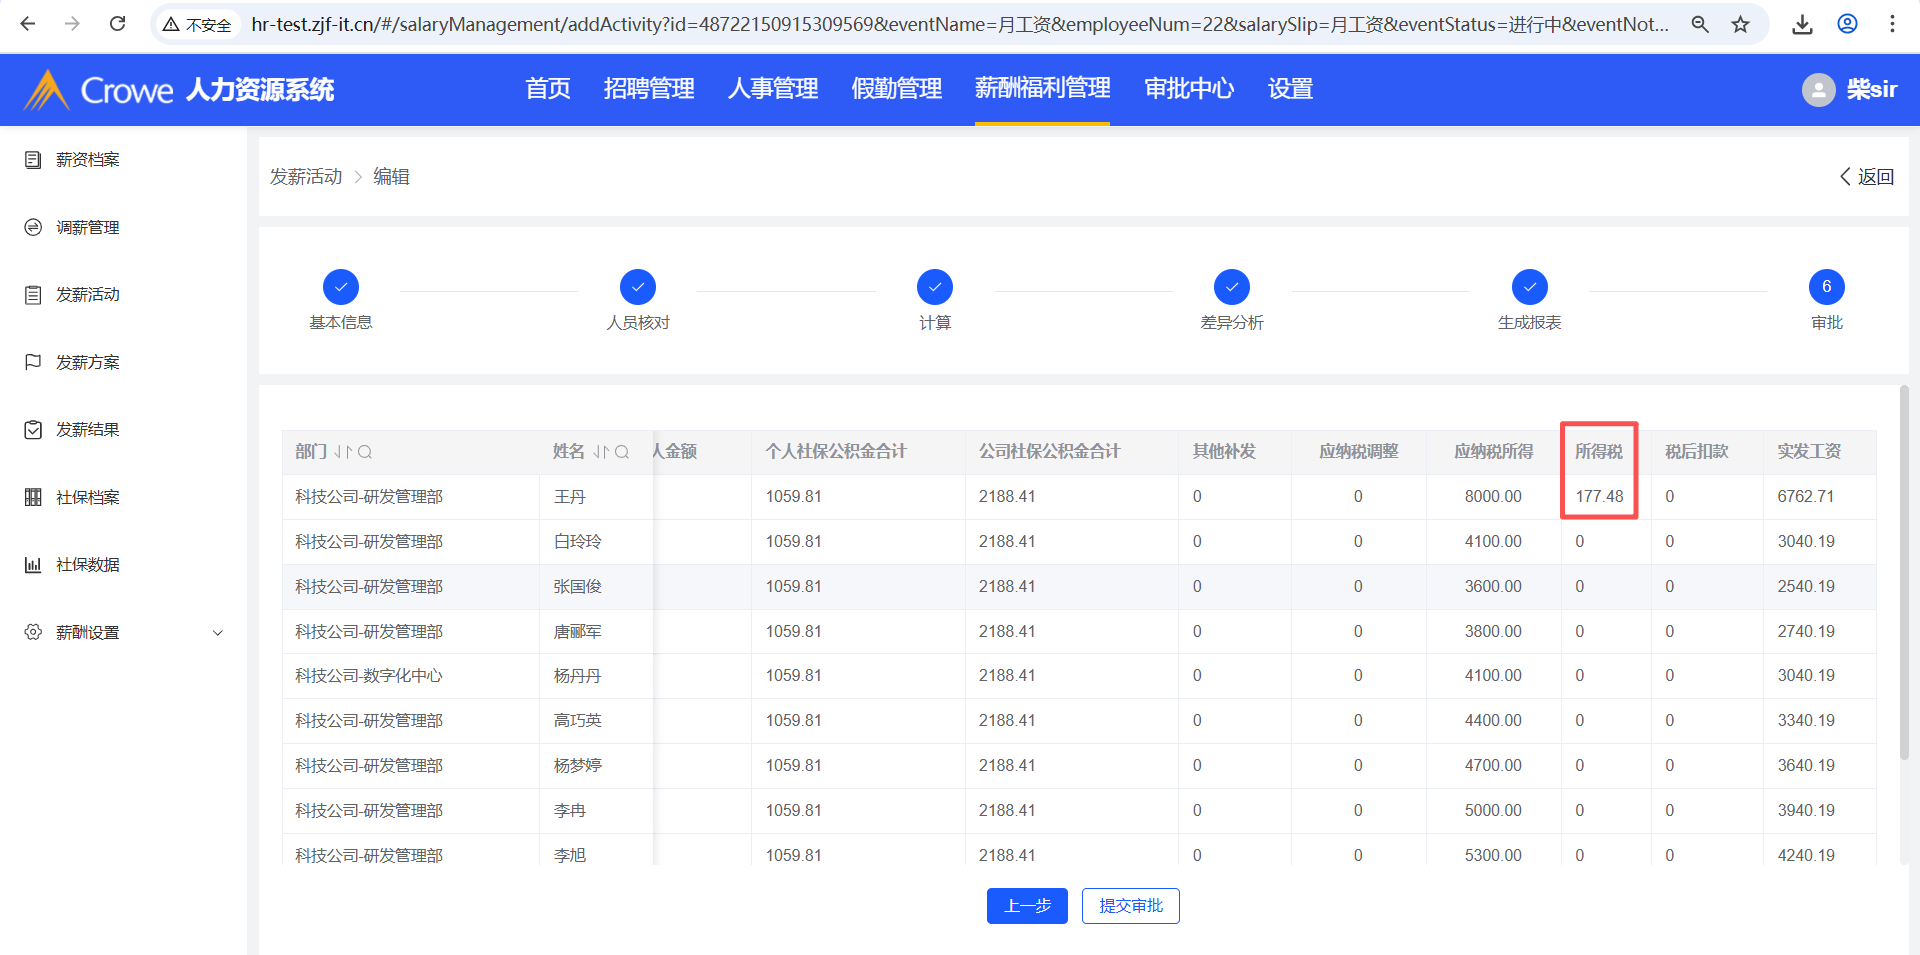Go to the 人事管理 top menu
This screenshot has height=955, width=1920.
(772, 89)
